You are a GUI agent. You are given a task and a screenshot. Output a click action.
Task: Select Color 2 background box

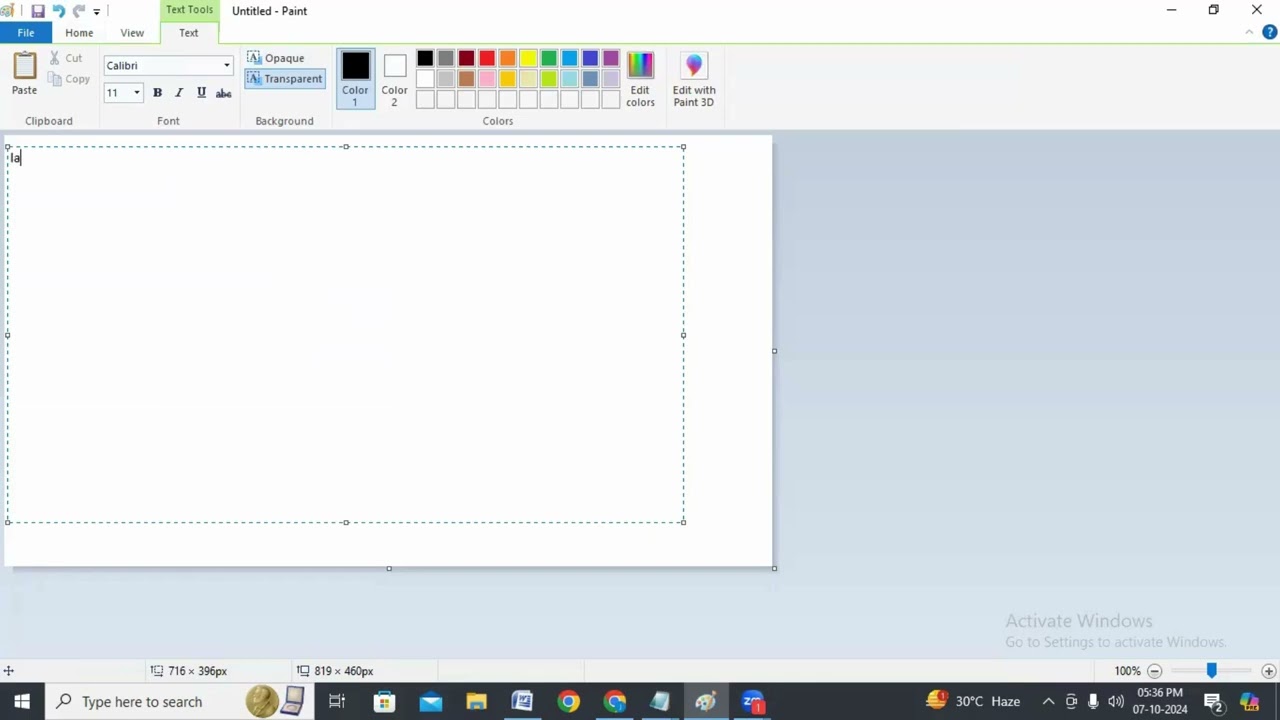pos(394,78)
